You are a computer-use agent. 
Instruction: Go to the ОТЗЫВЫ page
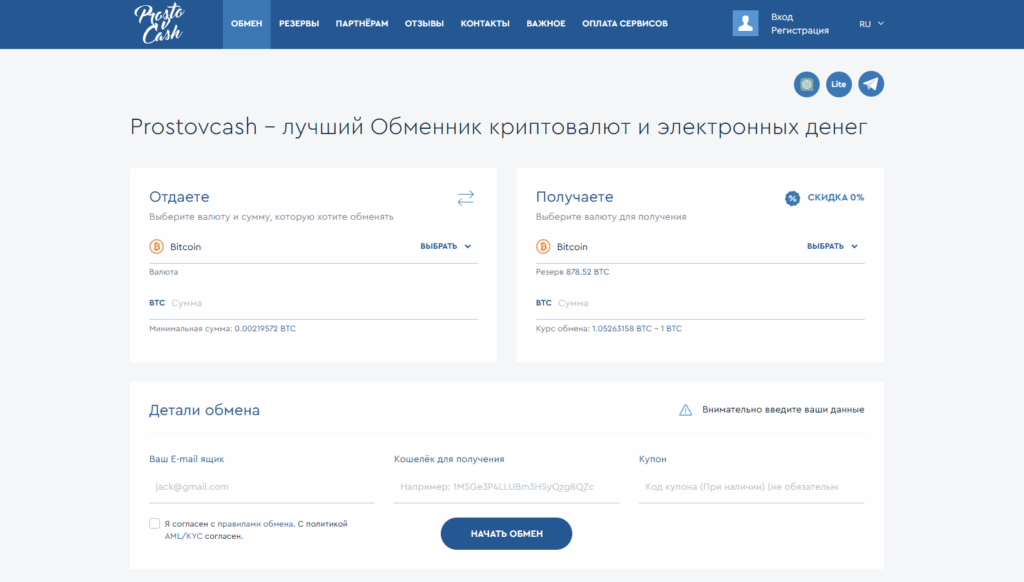pyautogui.click(x=424, y=24)
